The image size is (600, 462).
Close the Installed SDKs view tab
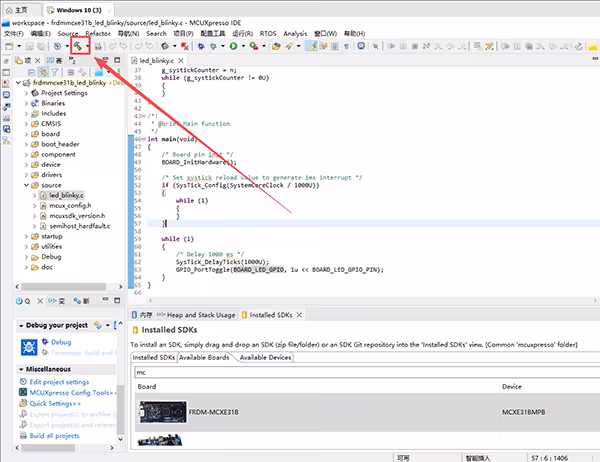(299, 315)
